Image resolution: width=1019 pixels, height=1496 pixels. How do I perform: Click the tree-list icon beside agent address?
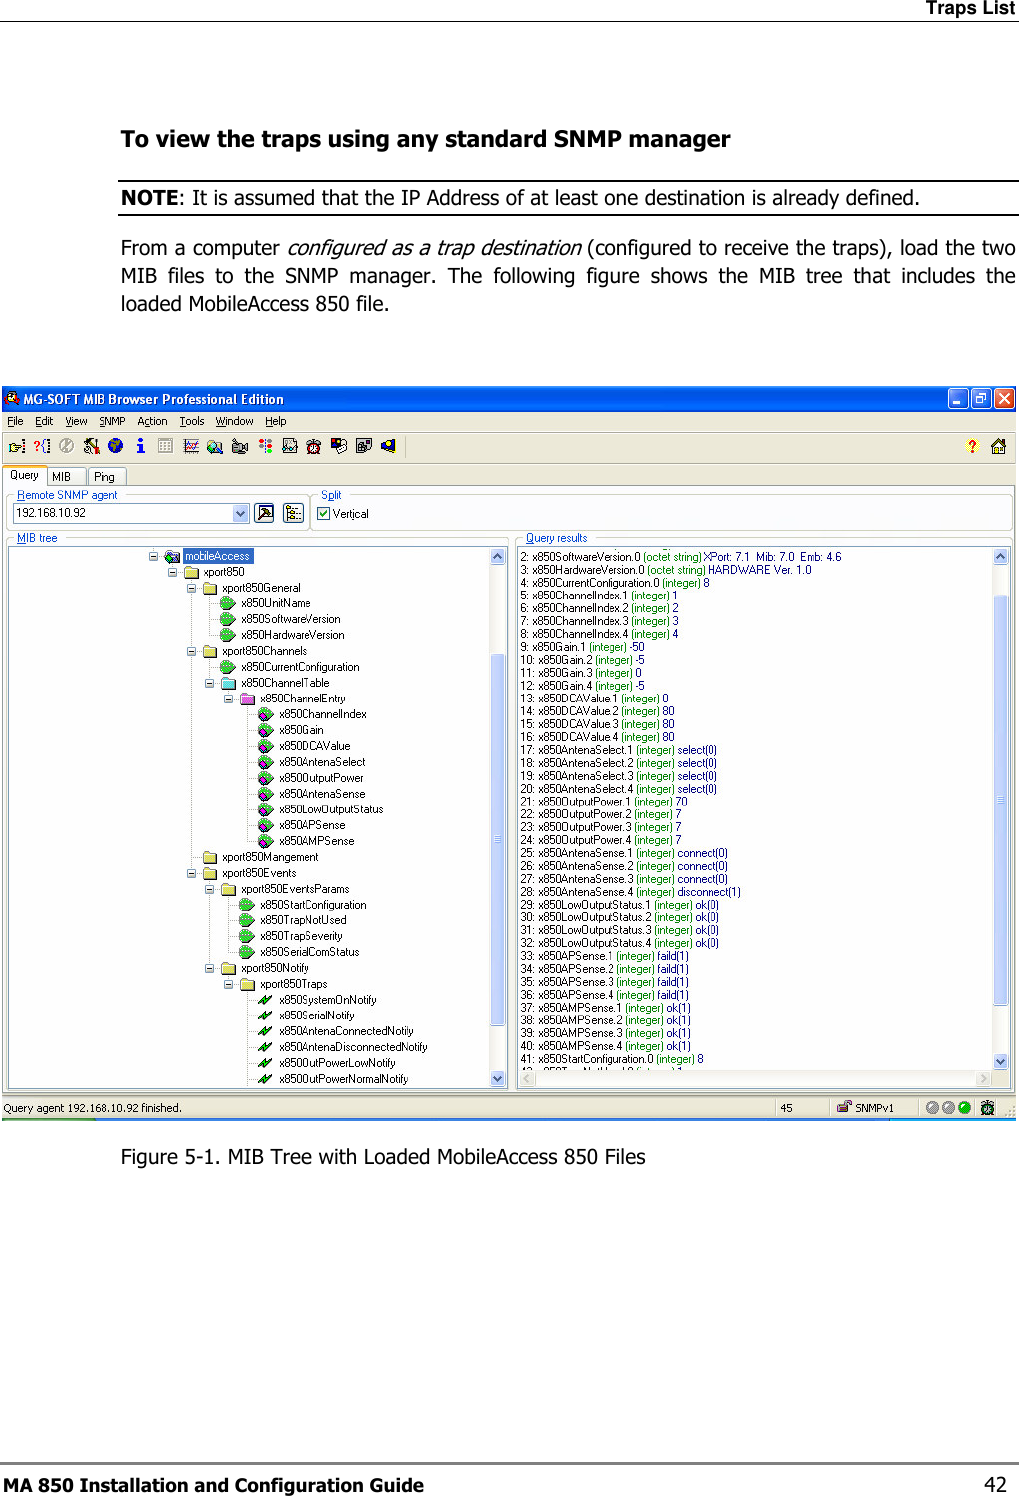(293, 513)
